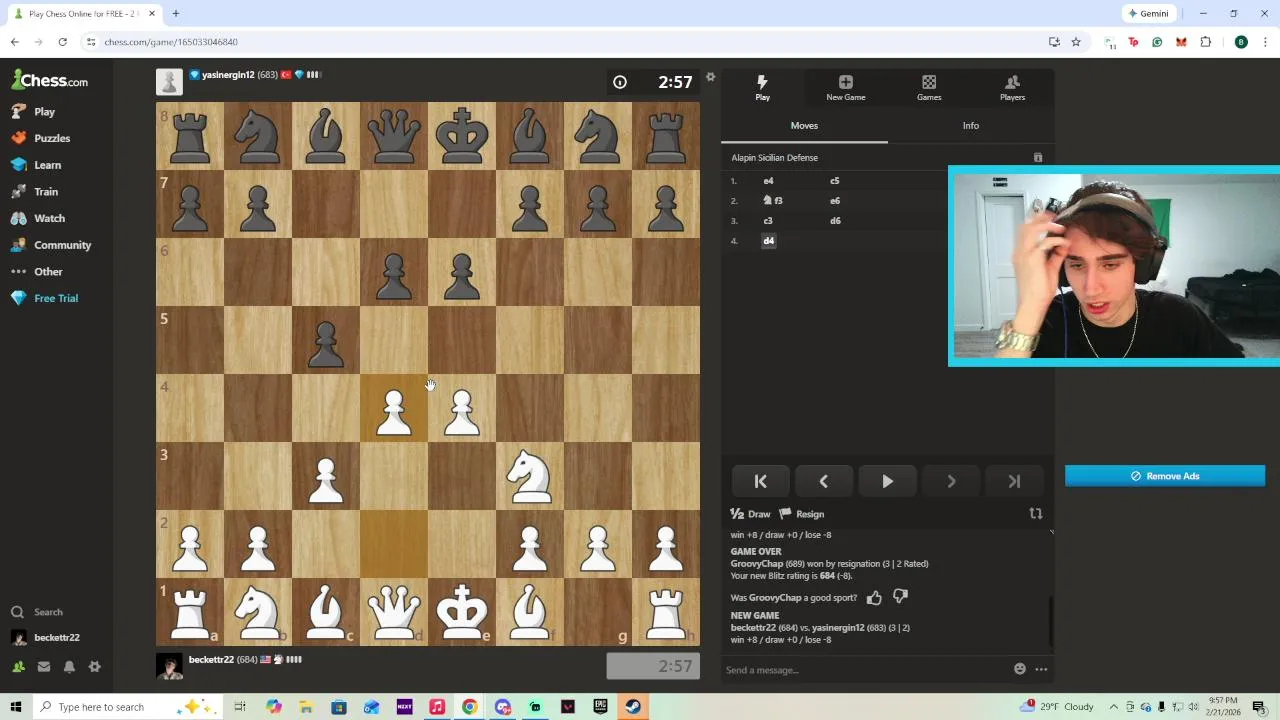Viewport: 1280px width, 720px height.
Task: Open the board settings gear
Action: coord(710,77)
